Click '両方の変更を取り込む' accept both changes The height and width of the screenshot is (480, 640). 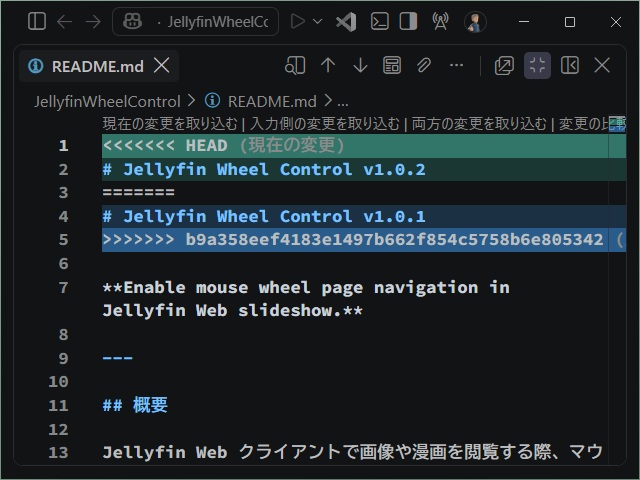pos(479,123)
